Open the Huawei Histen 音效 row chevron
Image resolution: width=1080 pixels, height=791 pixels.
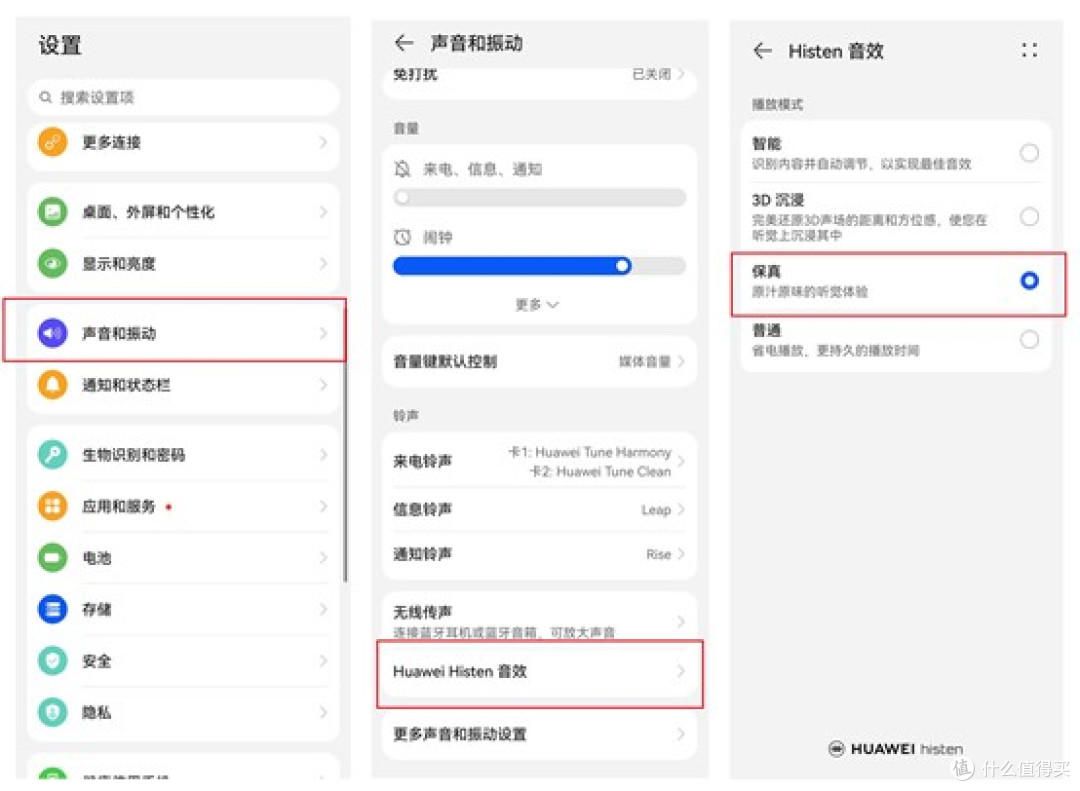coord(681,670)
